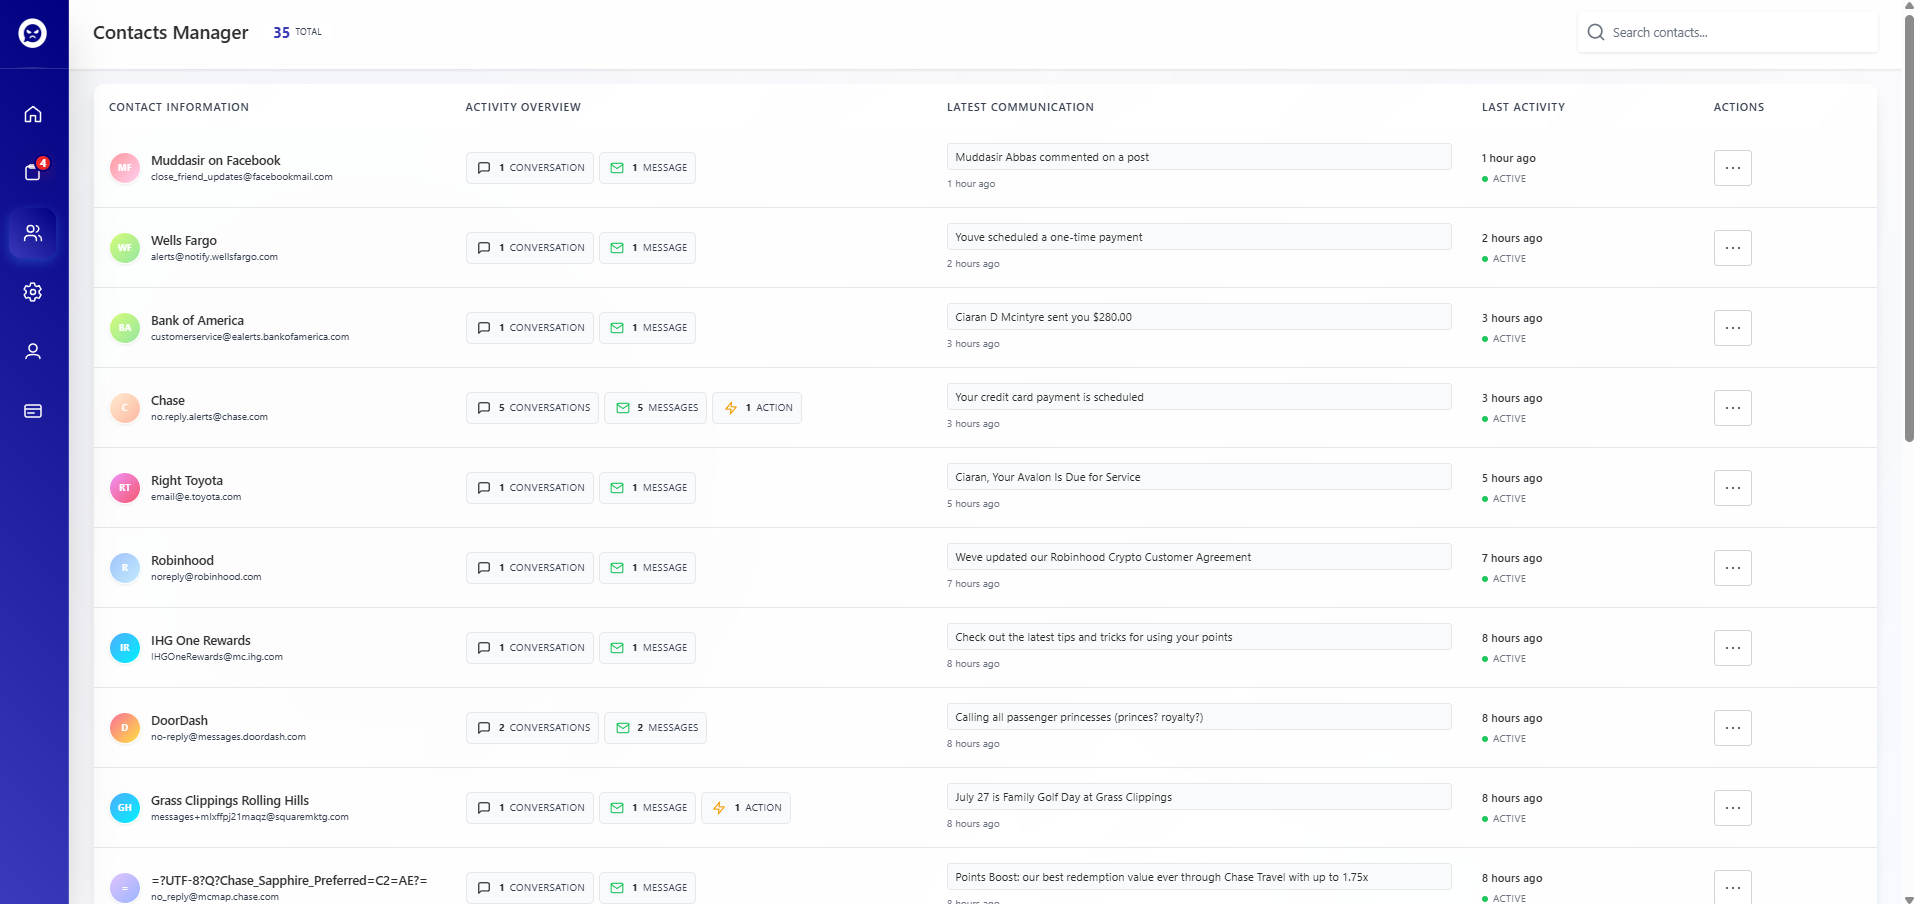Image resolution: width=1914 pixels, height=904 pixels.
Task: Click inside the Search contacts field
Action: click(x=1730, y=32)
